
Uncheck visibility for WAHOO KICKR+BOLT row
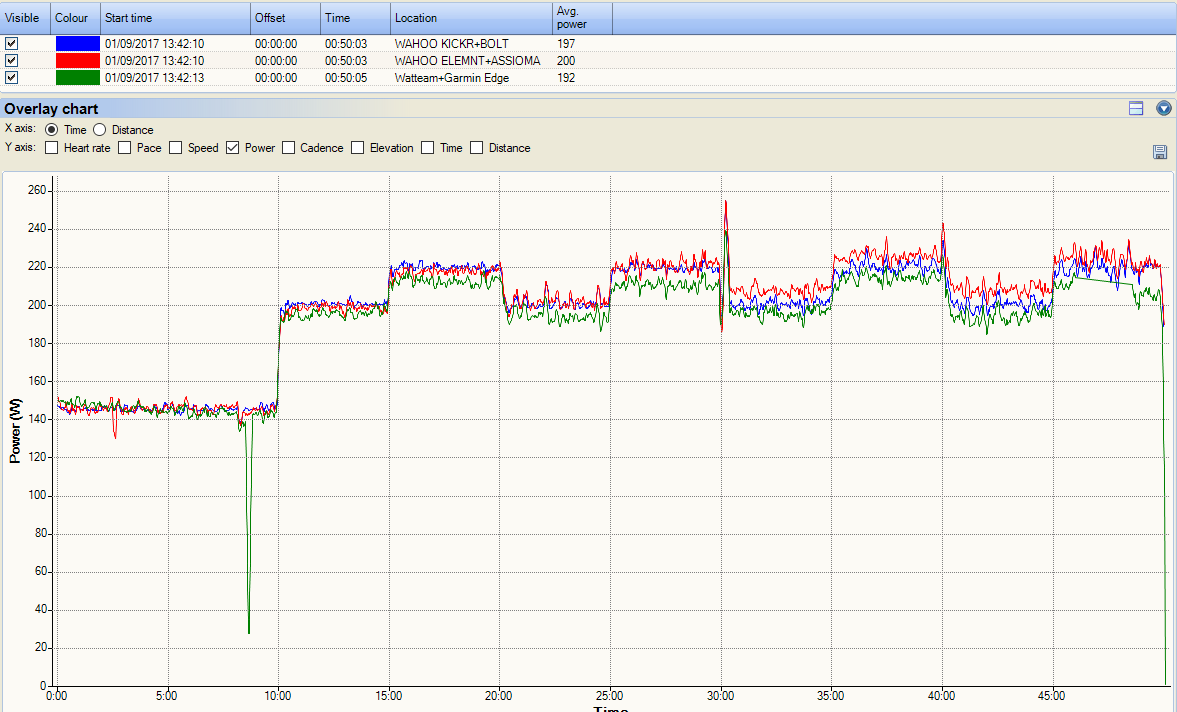(11, 44)
